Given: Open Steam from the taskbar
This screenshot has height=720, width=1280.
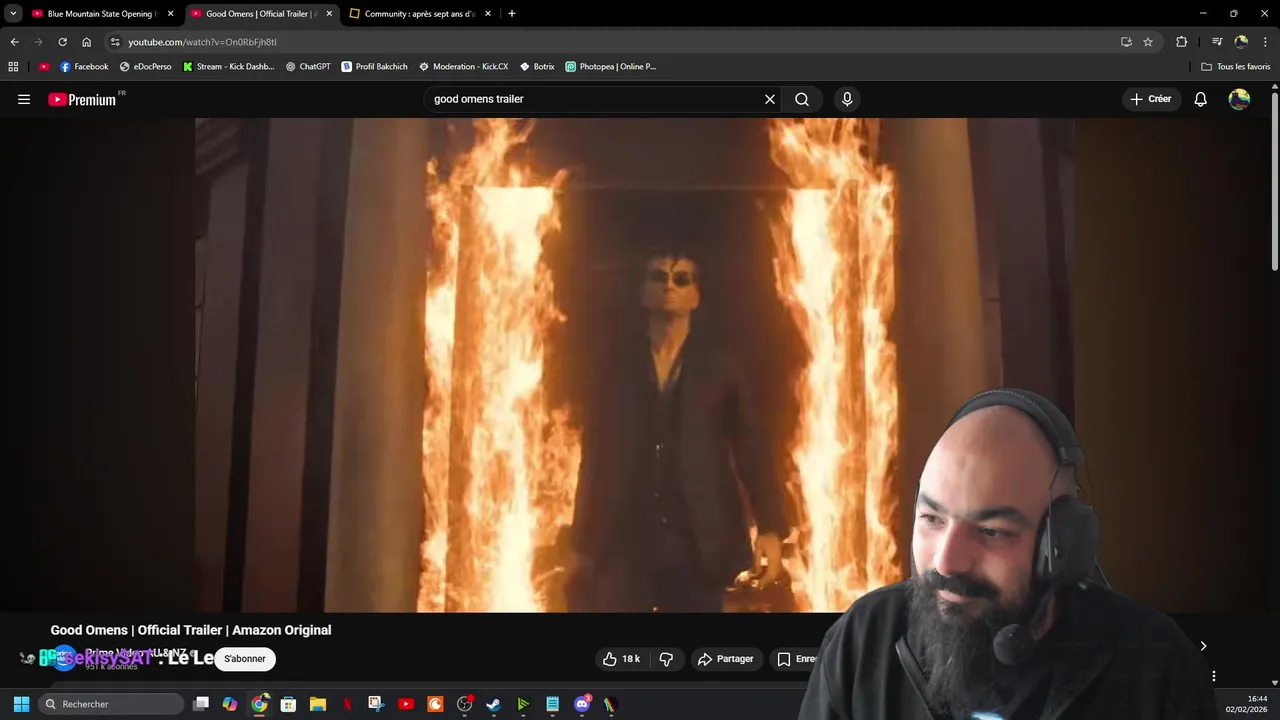Looking at the screenshot, I should click(x=493, y=704).
